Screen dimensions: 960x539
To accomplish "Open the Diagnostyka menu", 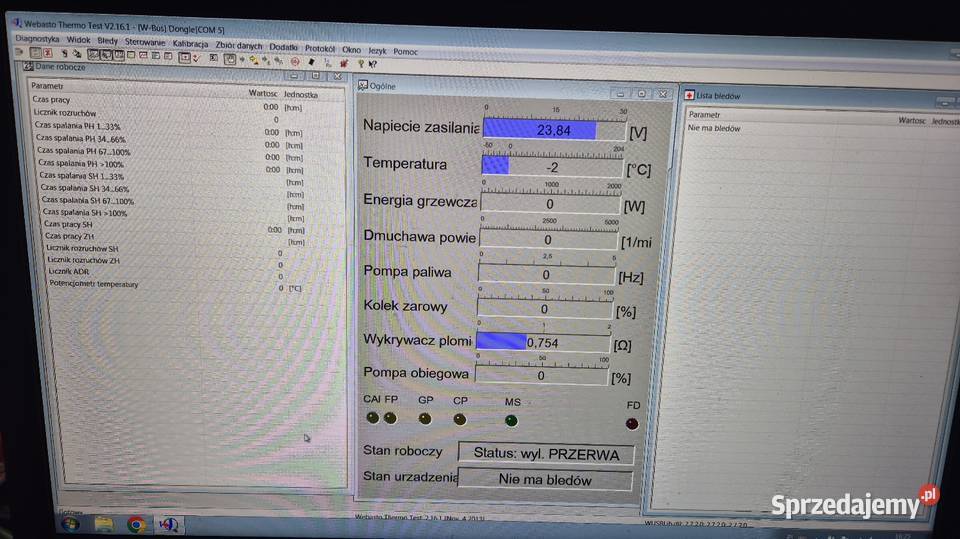I will coord(39,39).
